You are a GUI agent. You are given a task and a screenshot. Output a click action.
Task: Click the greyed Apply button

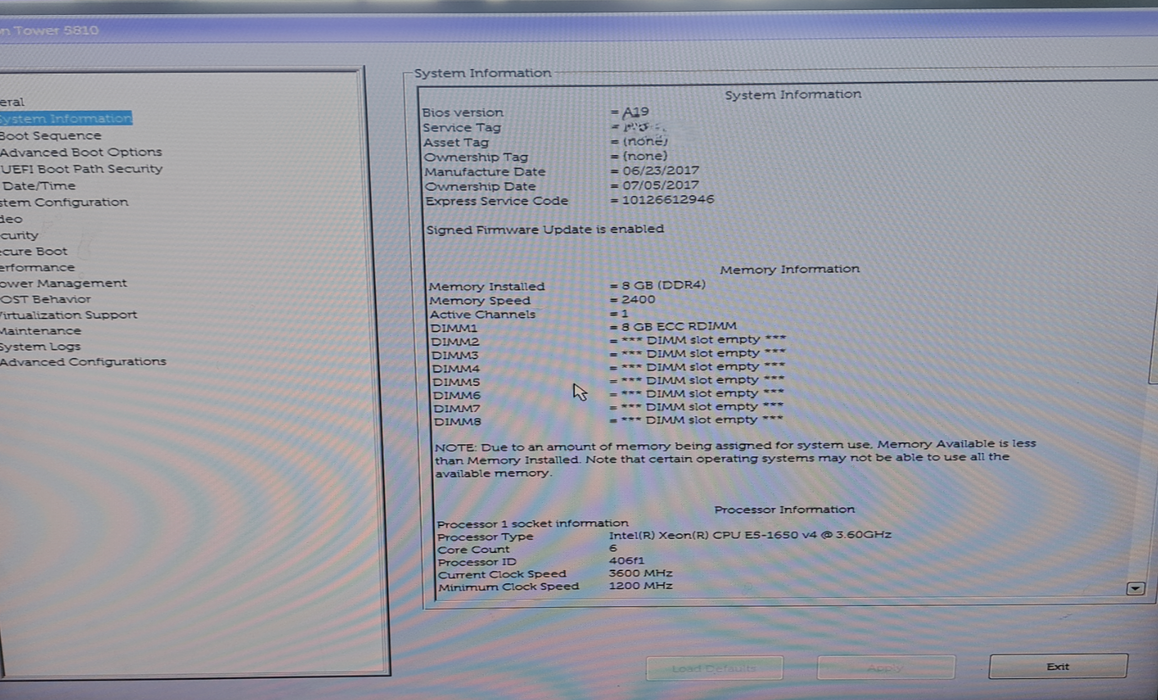click(885, 668)
